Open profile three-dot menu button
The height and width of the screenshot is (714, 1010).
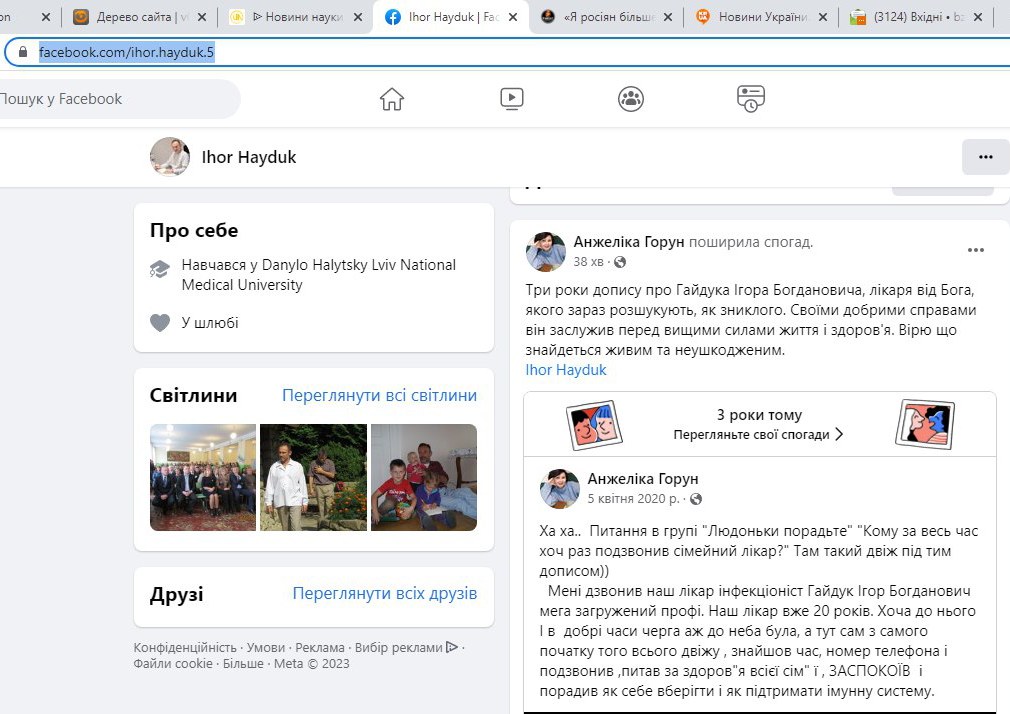(x=985, y=157)
